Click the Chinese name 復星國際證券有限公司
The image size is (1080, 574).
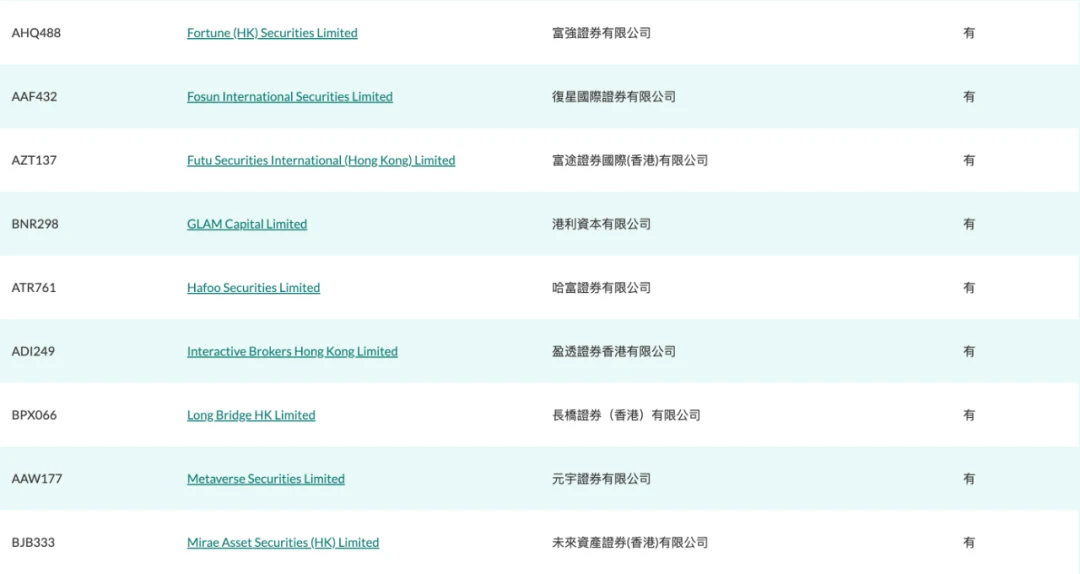(613, 97)
